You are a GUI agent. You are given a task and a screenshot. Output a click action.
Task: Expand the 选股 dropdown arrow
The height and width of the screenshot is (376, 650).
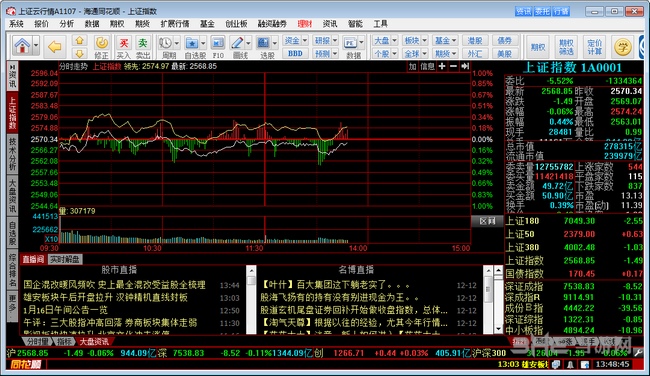[x=274, y=43]
